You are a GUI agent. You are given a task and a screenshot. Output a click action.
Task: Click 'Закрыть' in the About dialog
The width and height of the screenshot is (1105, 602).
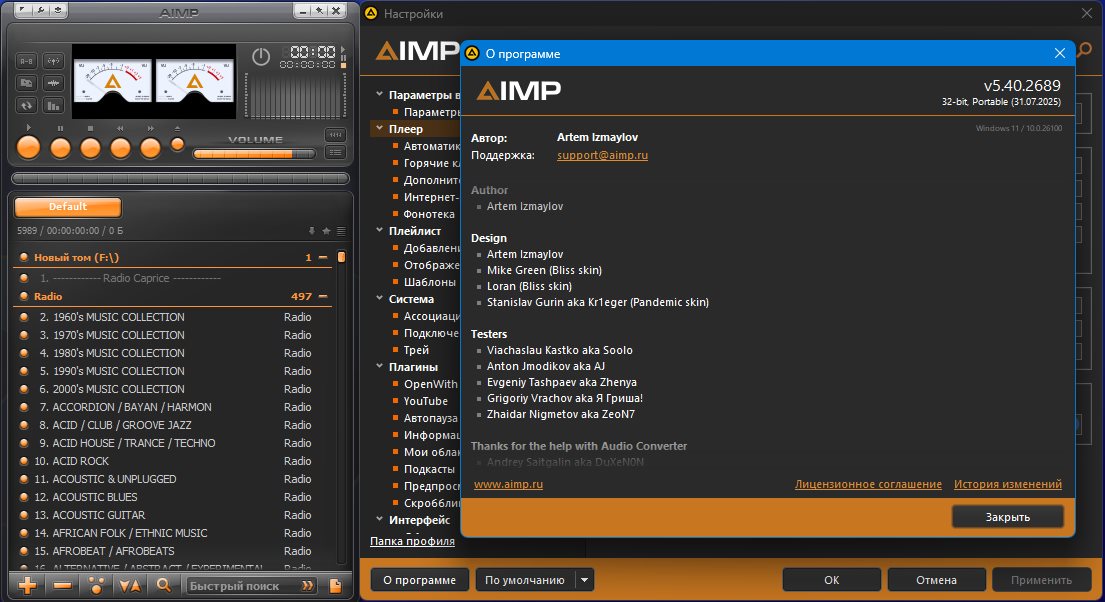click(x=1008, y=517)
